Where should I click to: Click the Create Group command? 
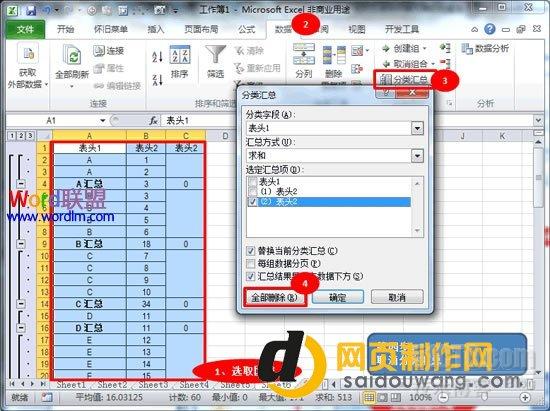[x=404, y=48]
